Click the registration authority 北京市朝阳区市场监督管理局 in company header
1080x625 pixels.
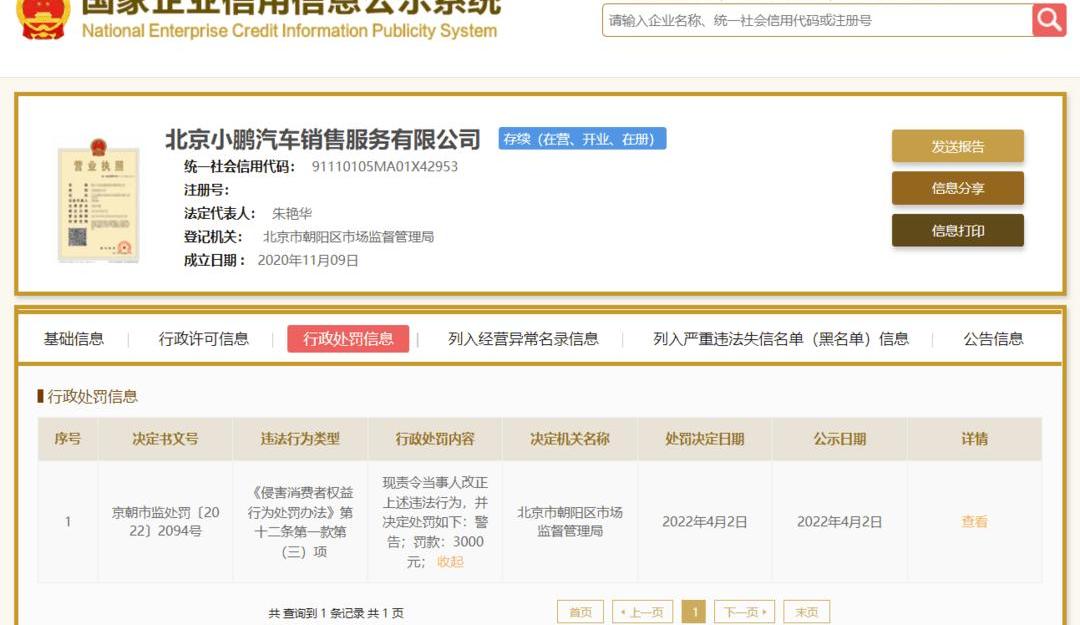tap(349, 237)
